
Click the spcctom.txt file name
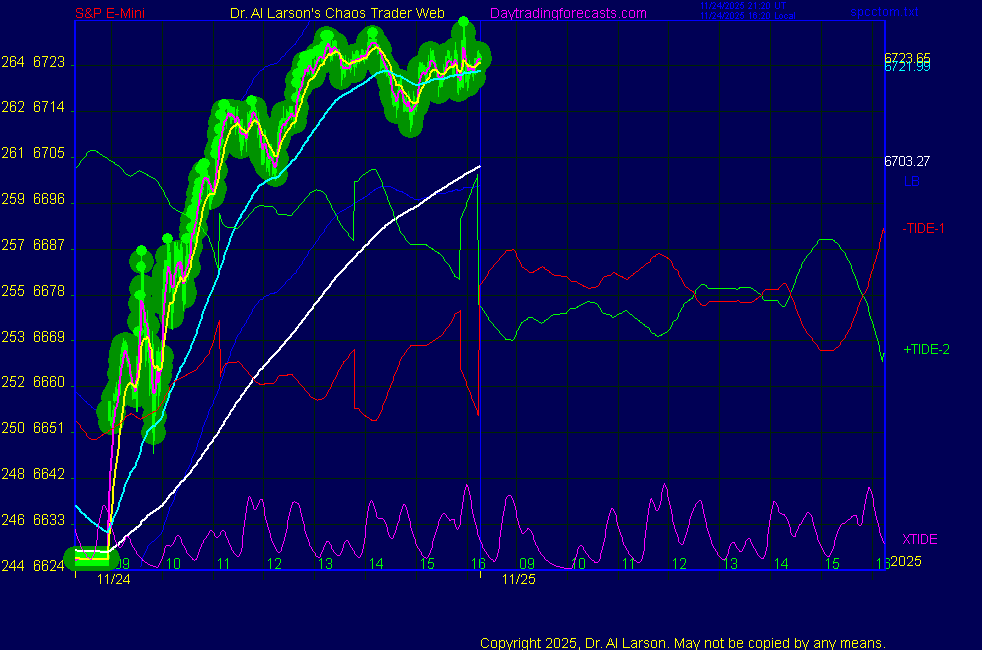[x=883, y=13]
